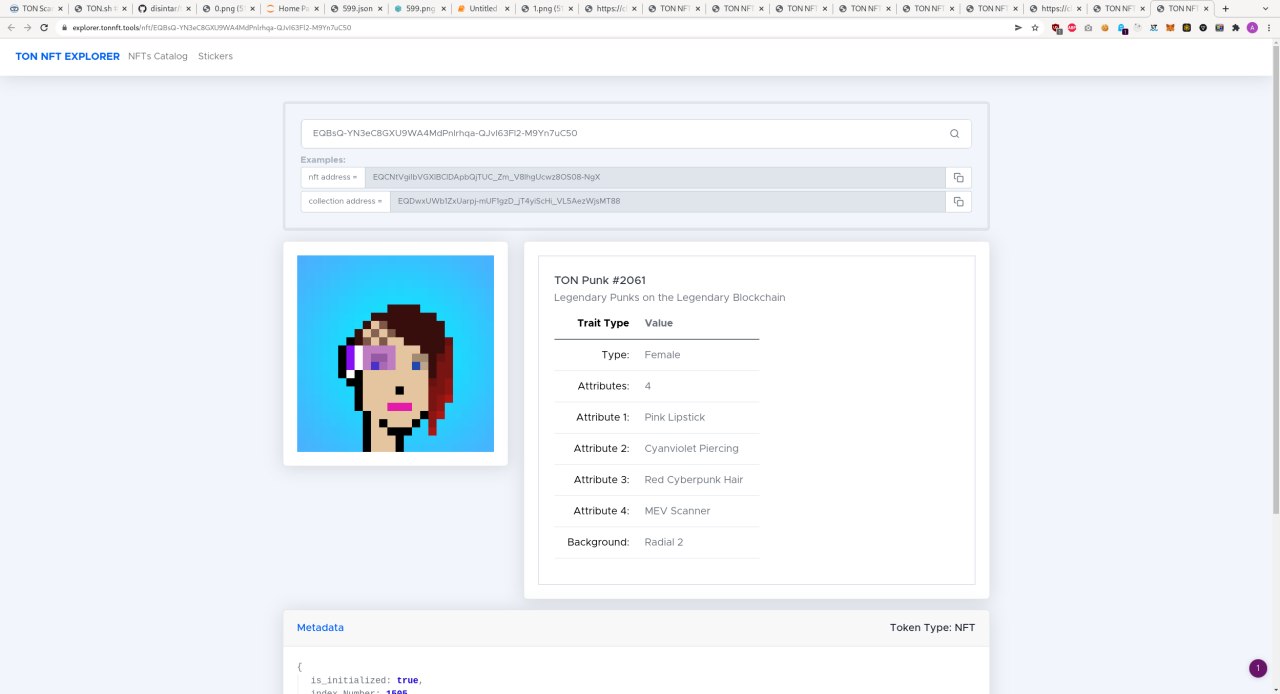Image resolution: width=1280 pixels, height=694 pixels.
Task: Open the Adblock Plus extension
Action: coord(1072,28)
